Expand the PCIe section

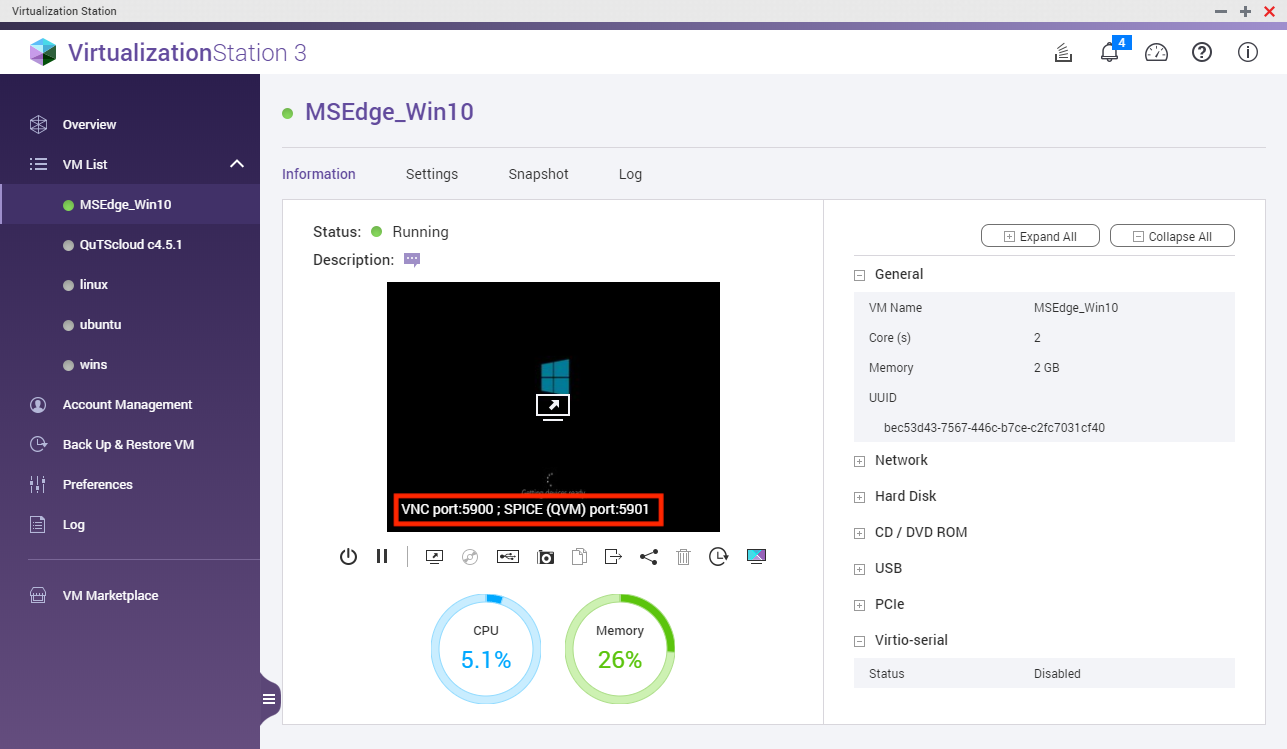point(859,605)
